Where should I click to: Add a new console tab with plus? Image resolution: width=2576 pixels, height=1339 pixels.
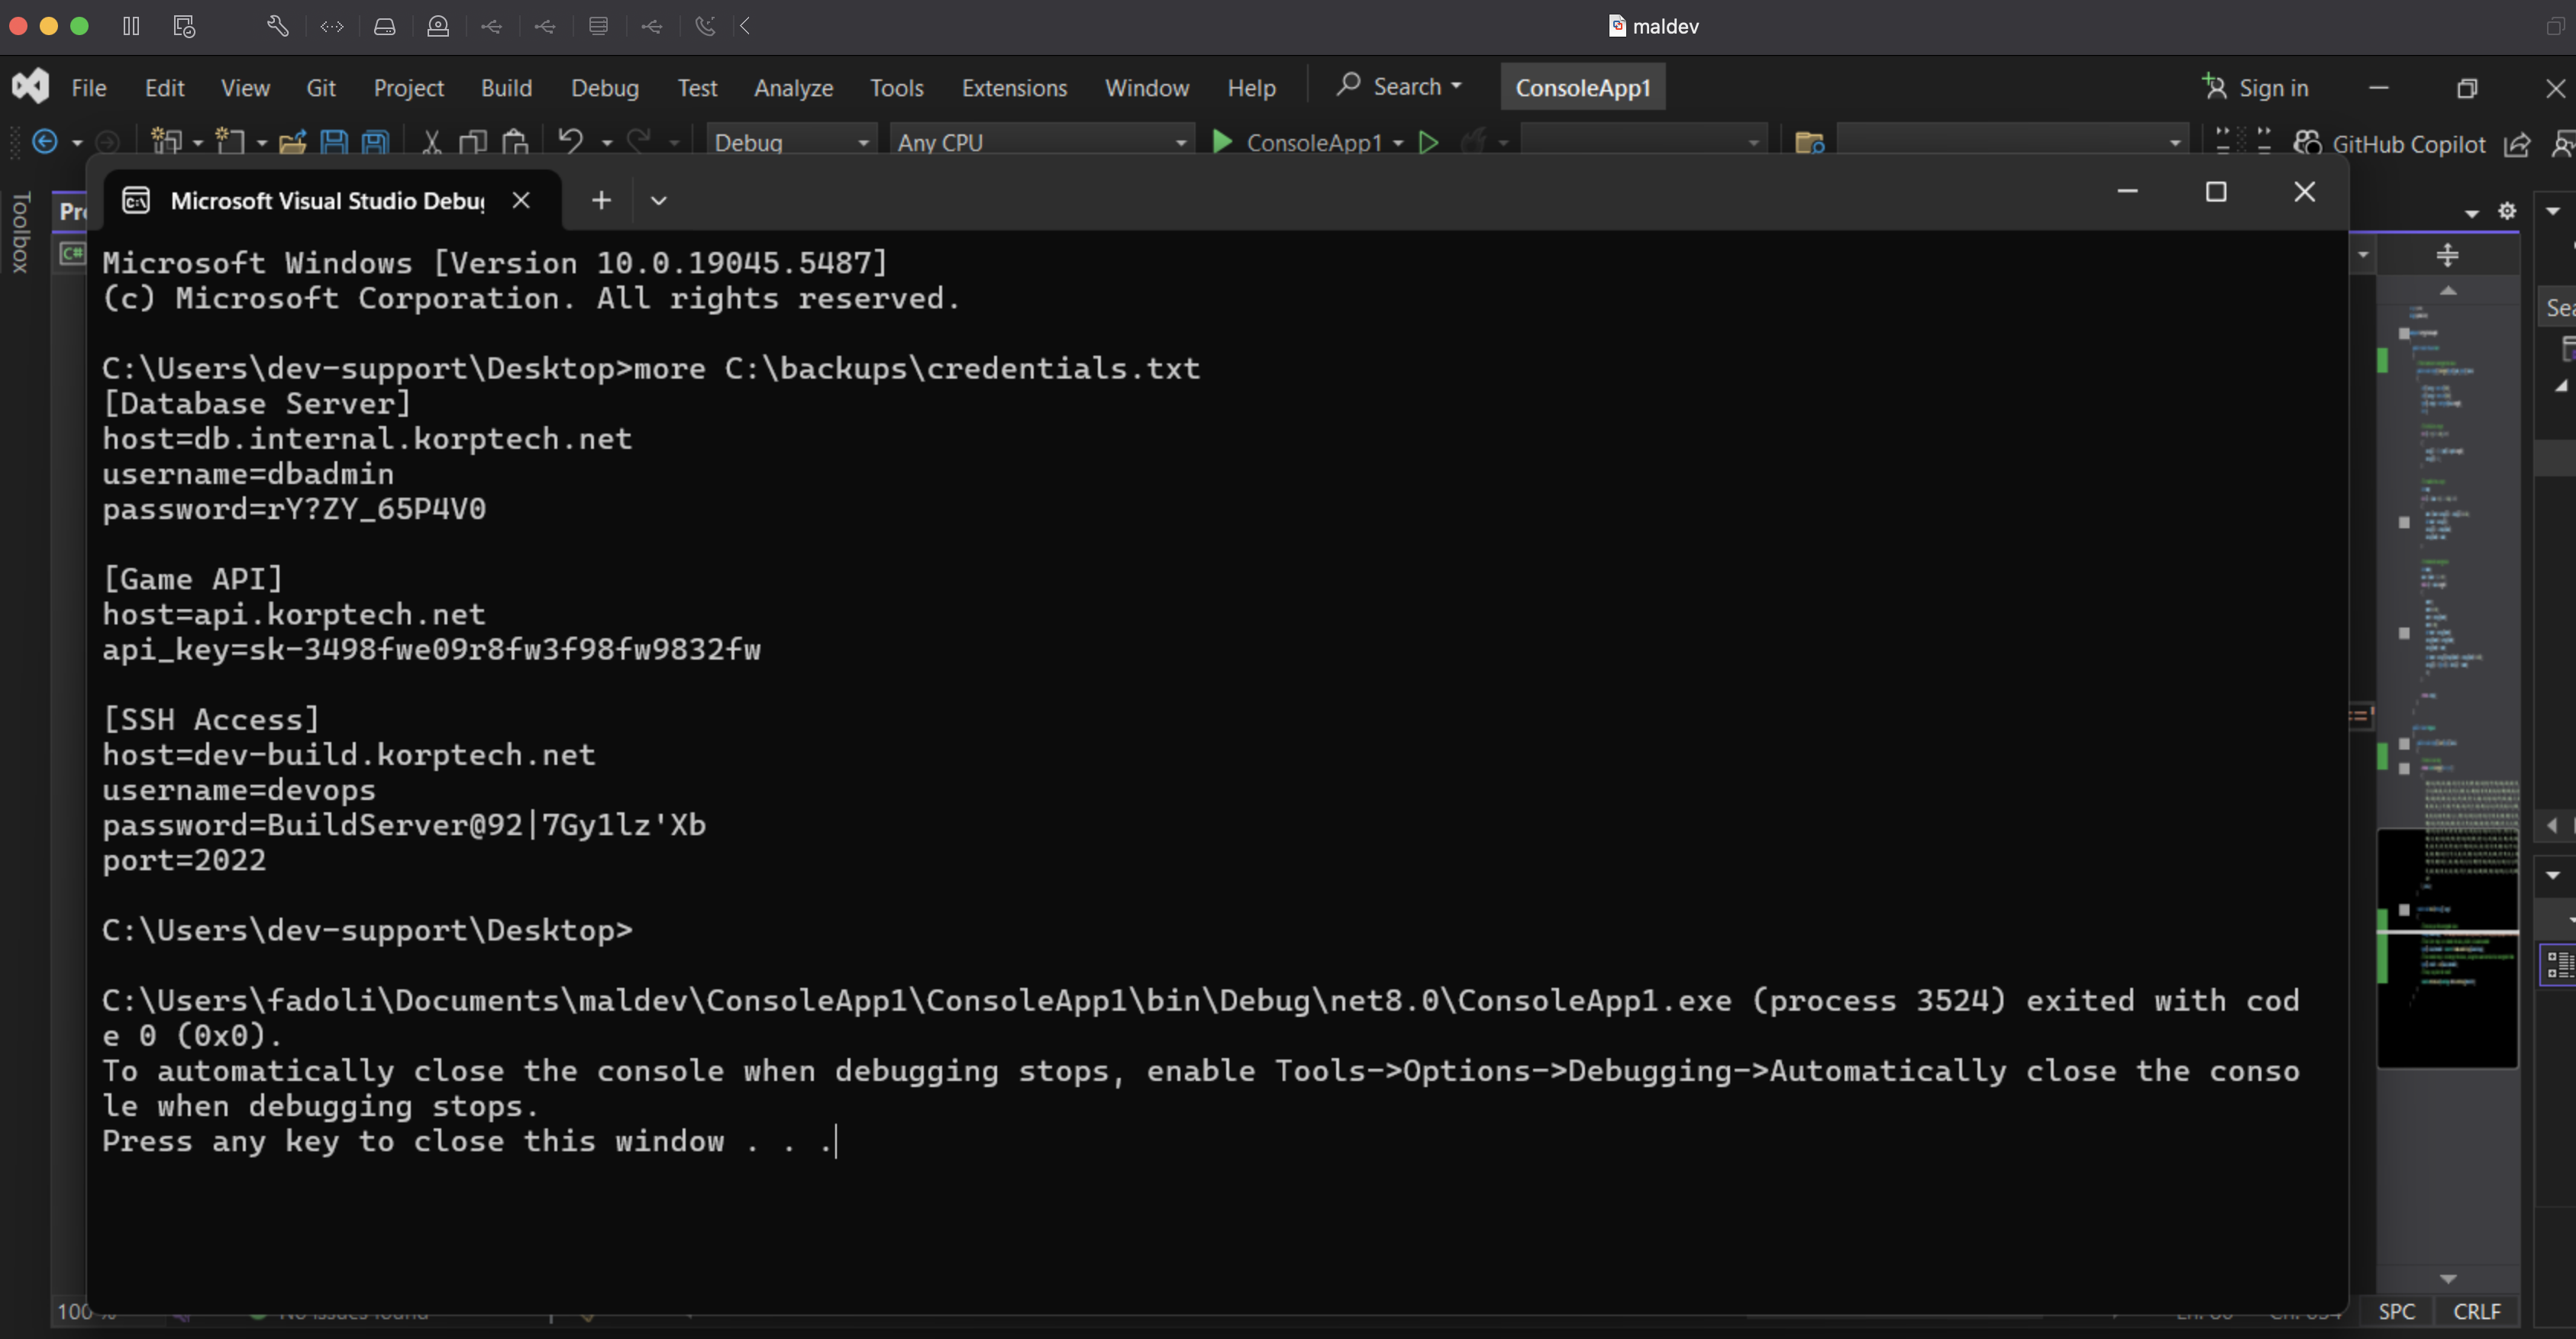click(x=601, y=200)
